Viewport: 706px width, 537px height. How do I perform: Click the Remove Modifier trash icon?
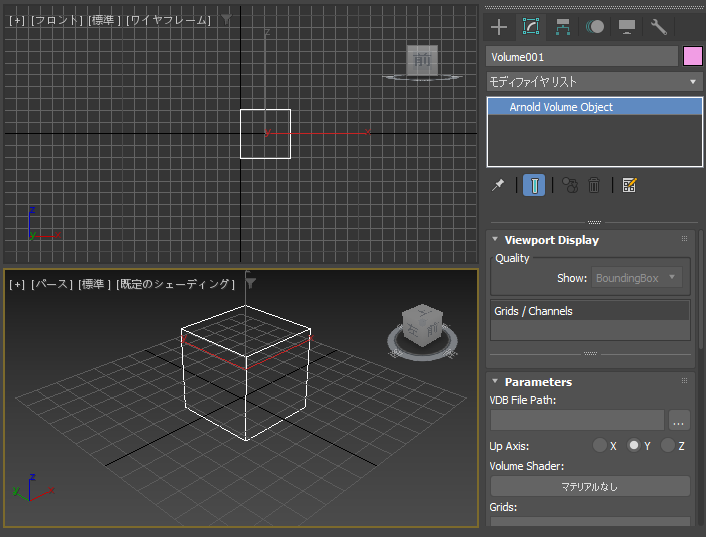click(594, 185)
